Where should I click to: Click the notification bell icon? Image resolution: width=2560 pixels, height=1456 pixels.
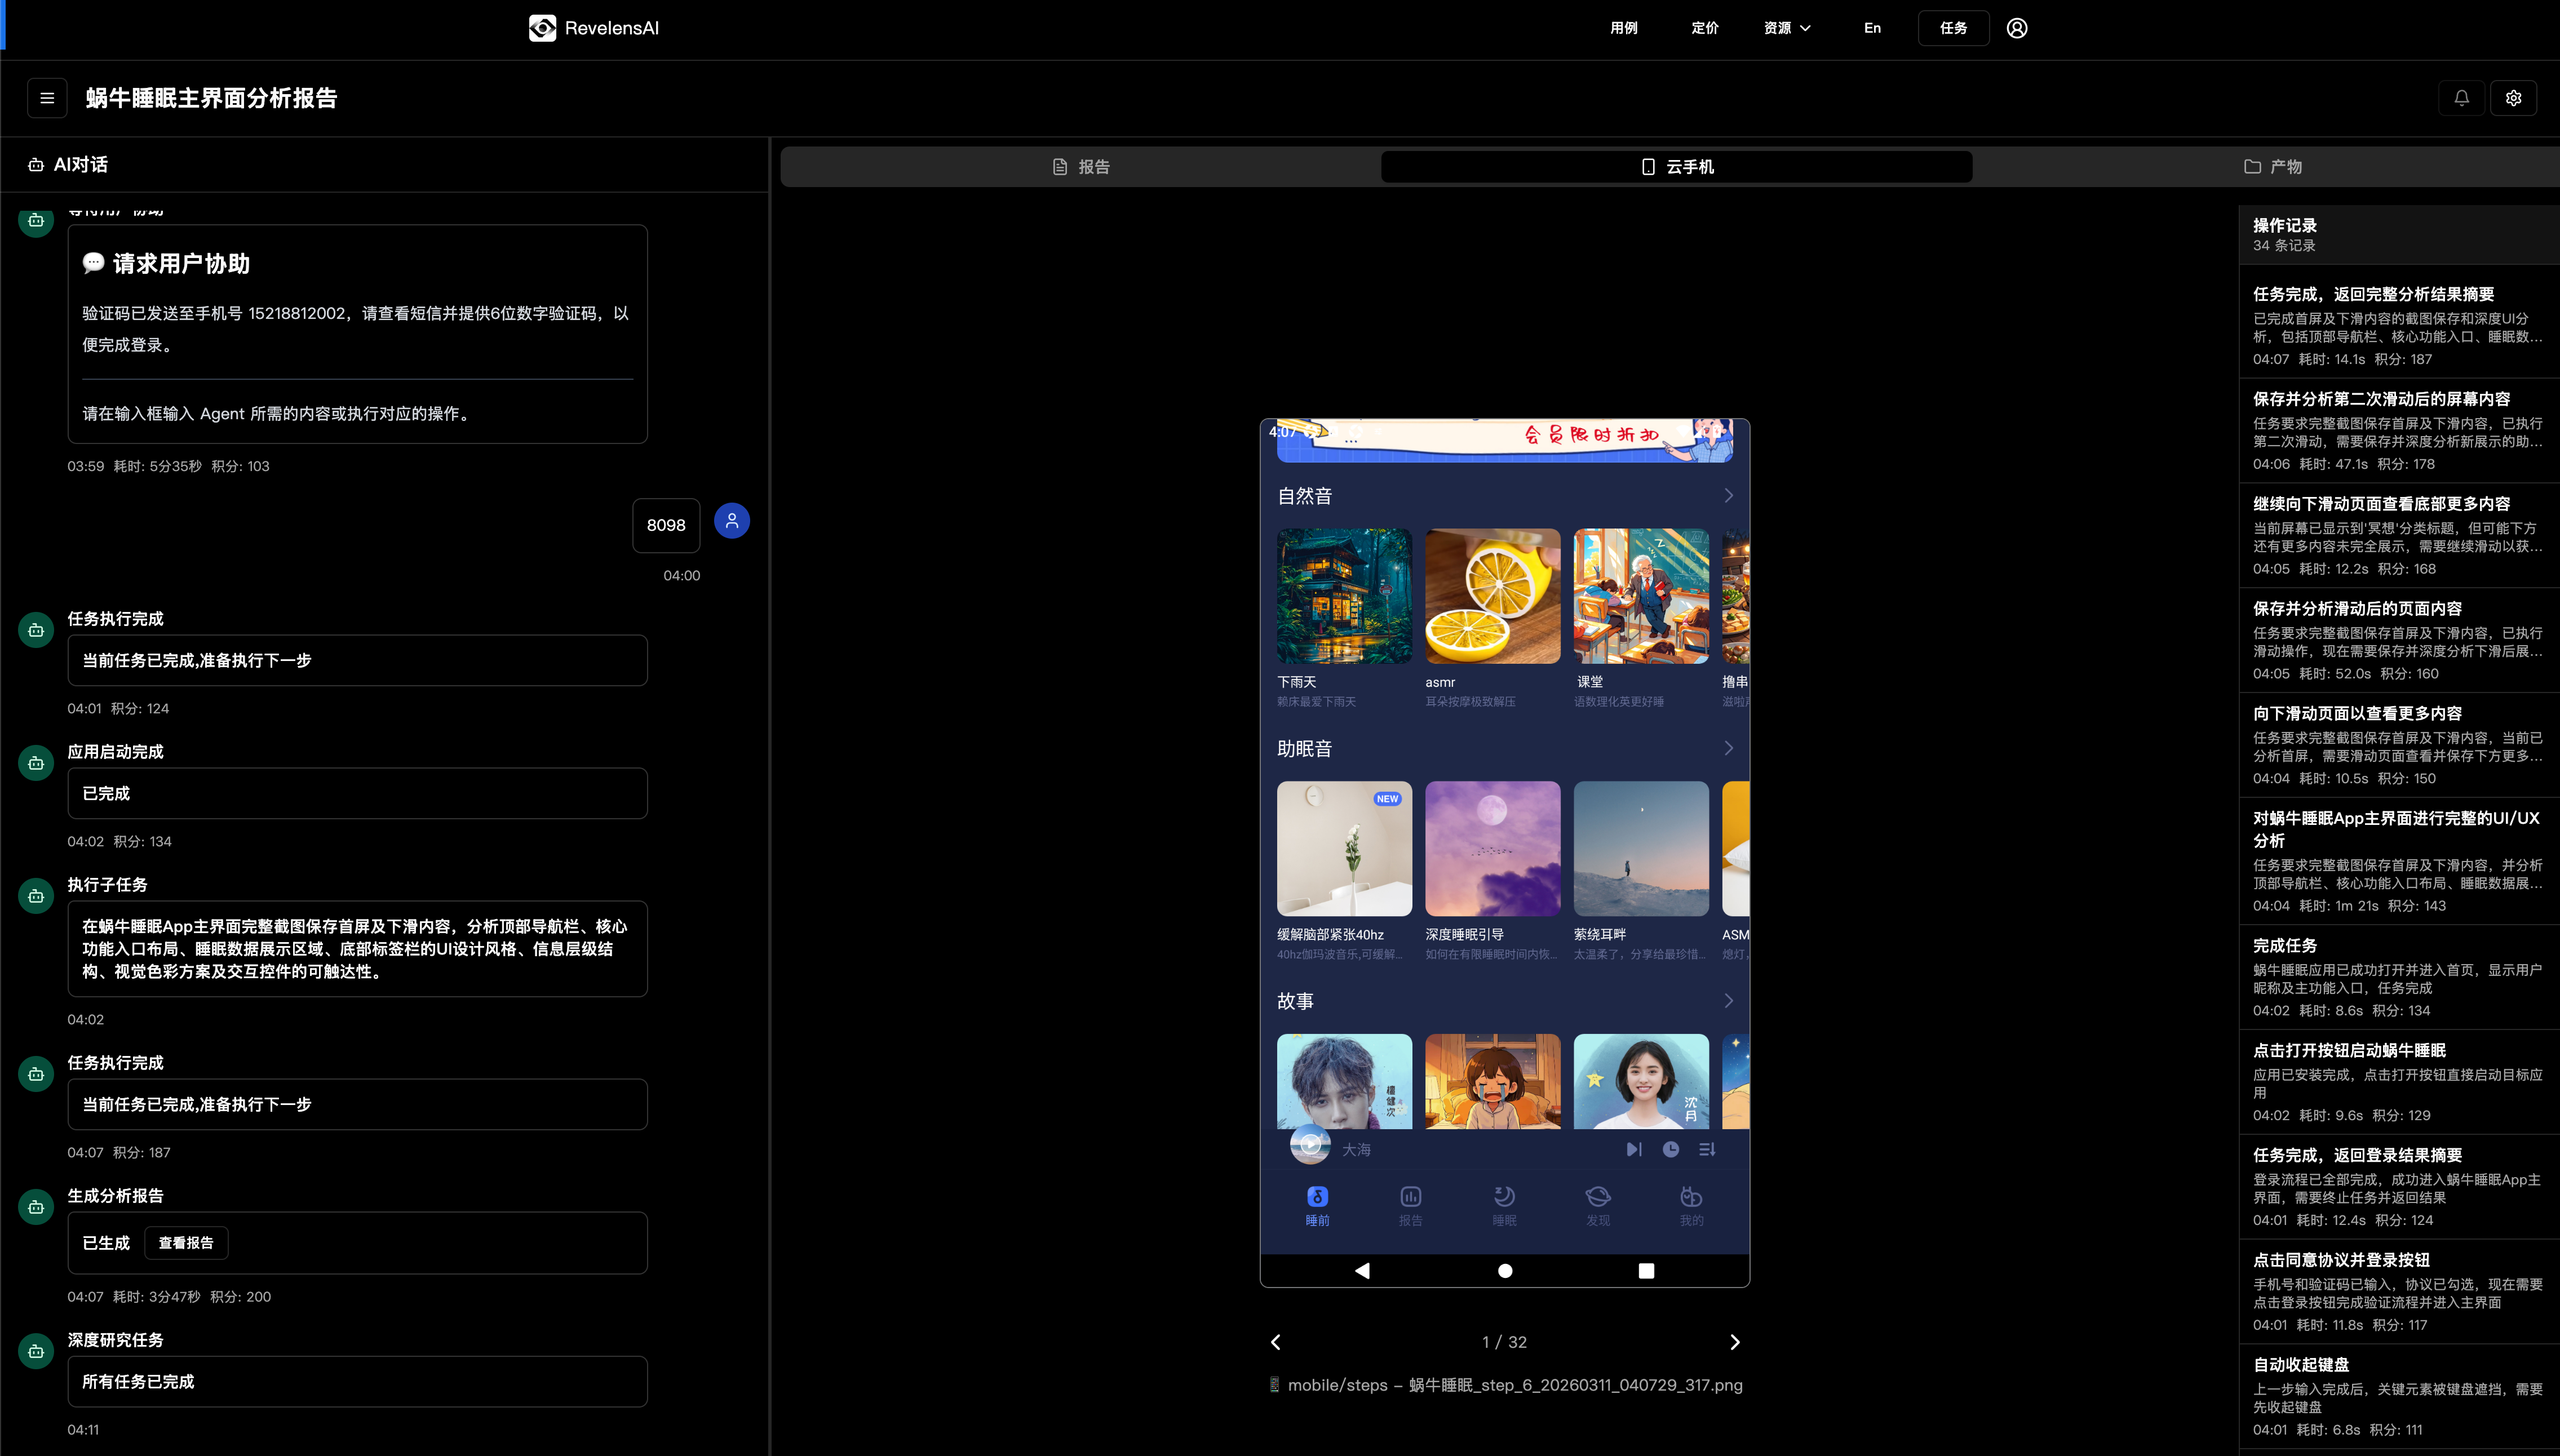[2461, 98]
